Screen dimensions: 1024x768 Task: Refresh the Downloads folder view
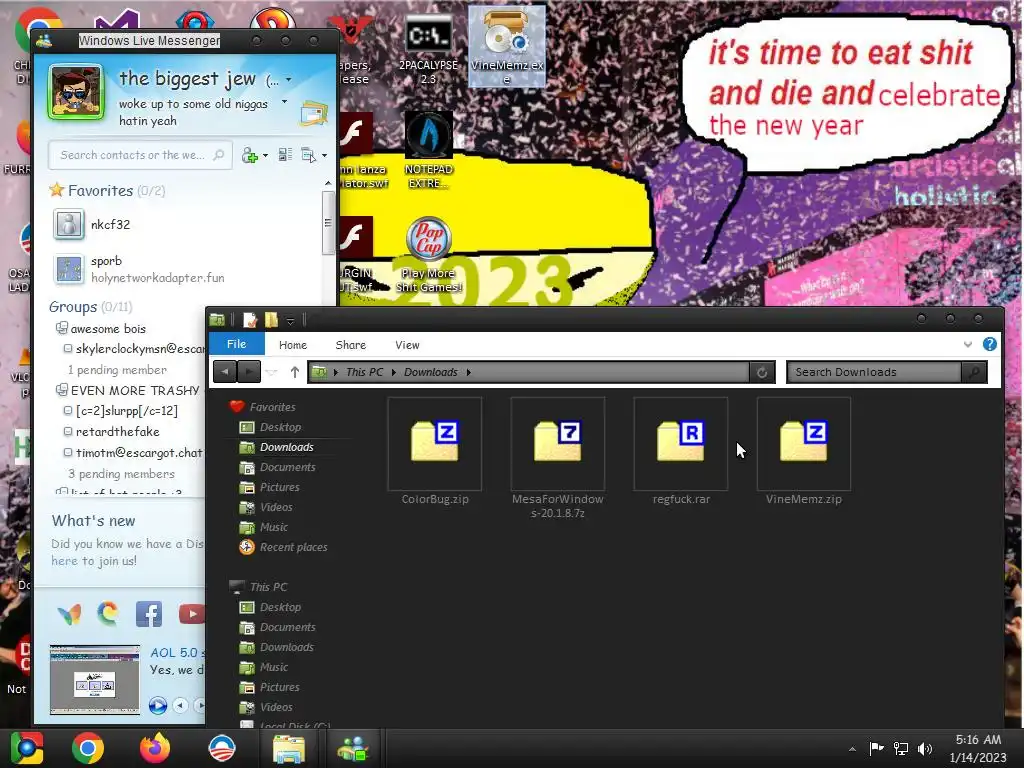(x=761, y=372)
